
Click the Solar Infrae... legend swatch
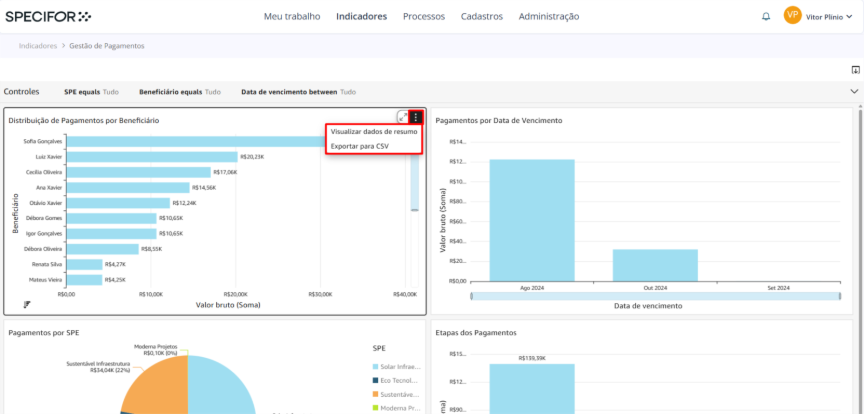coord(376,367)
